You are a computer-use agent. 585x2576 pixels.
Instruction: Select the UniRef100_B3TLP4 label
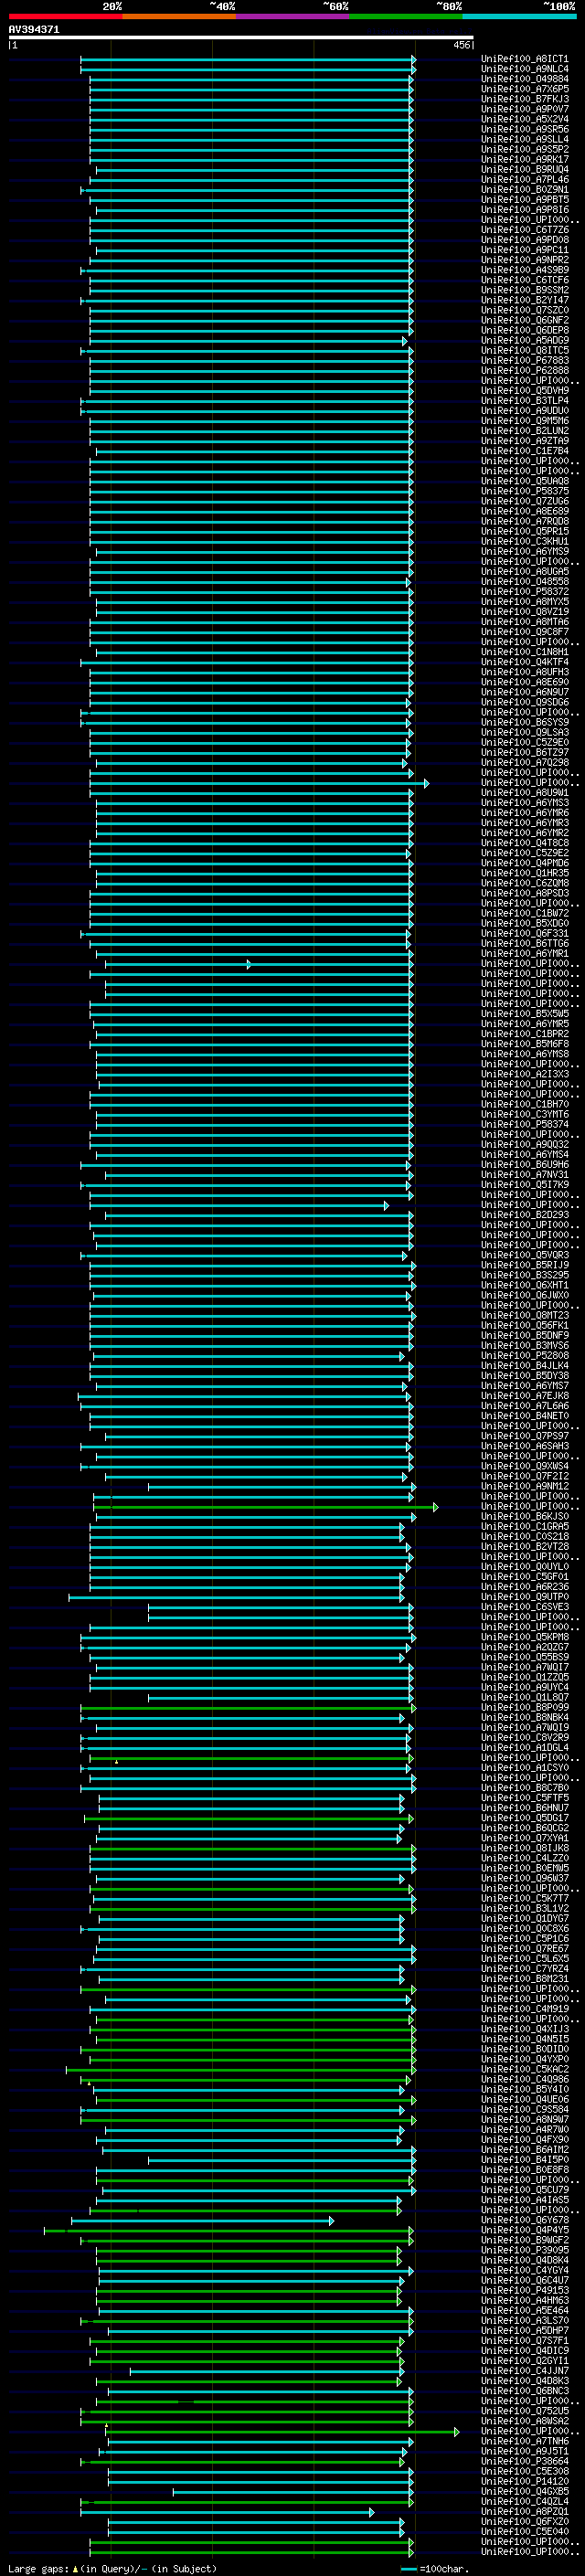click(x=525, y=401)
